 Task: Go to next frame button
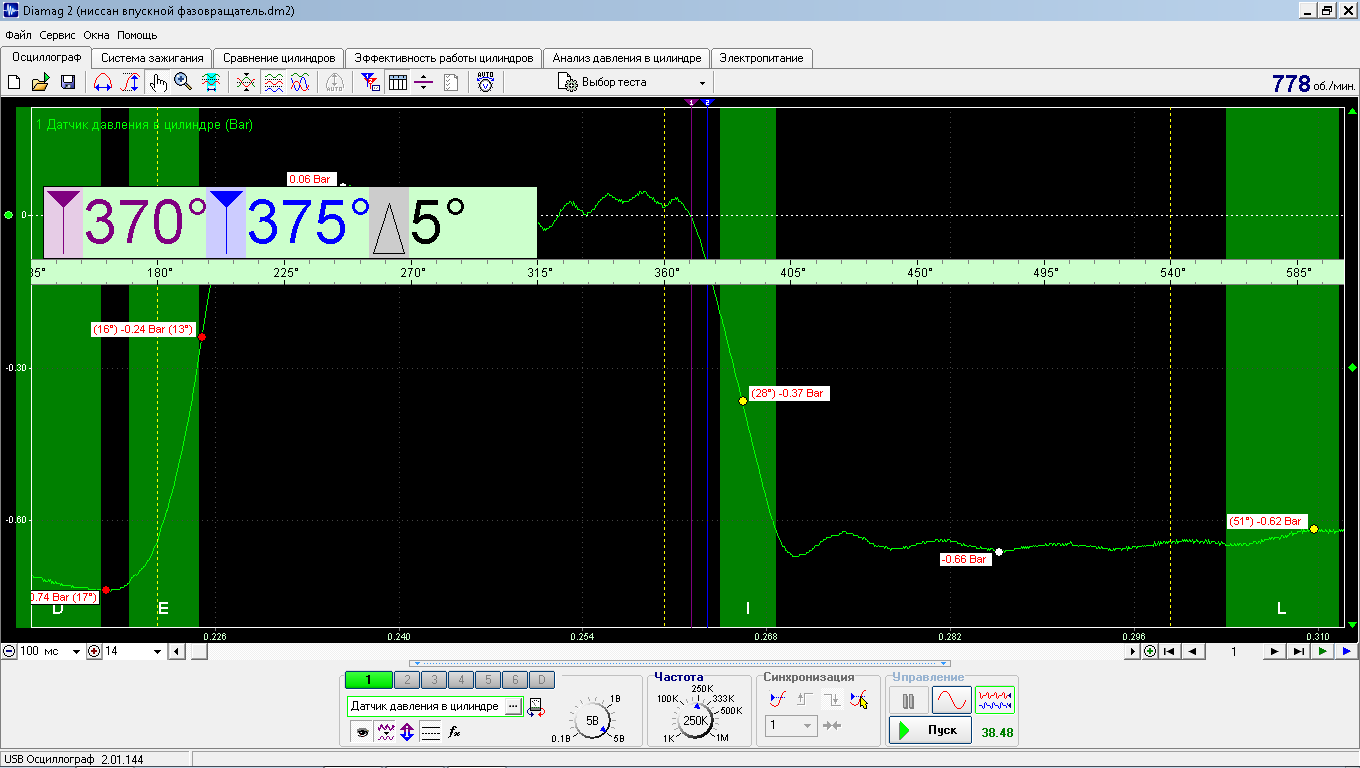coord(1274,651)
